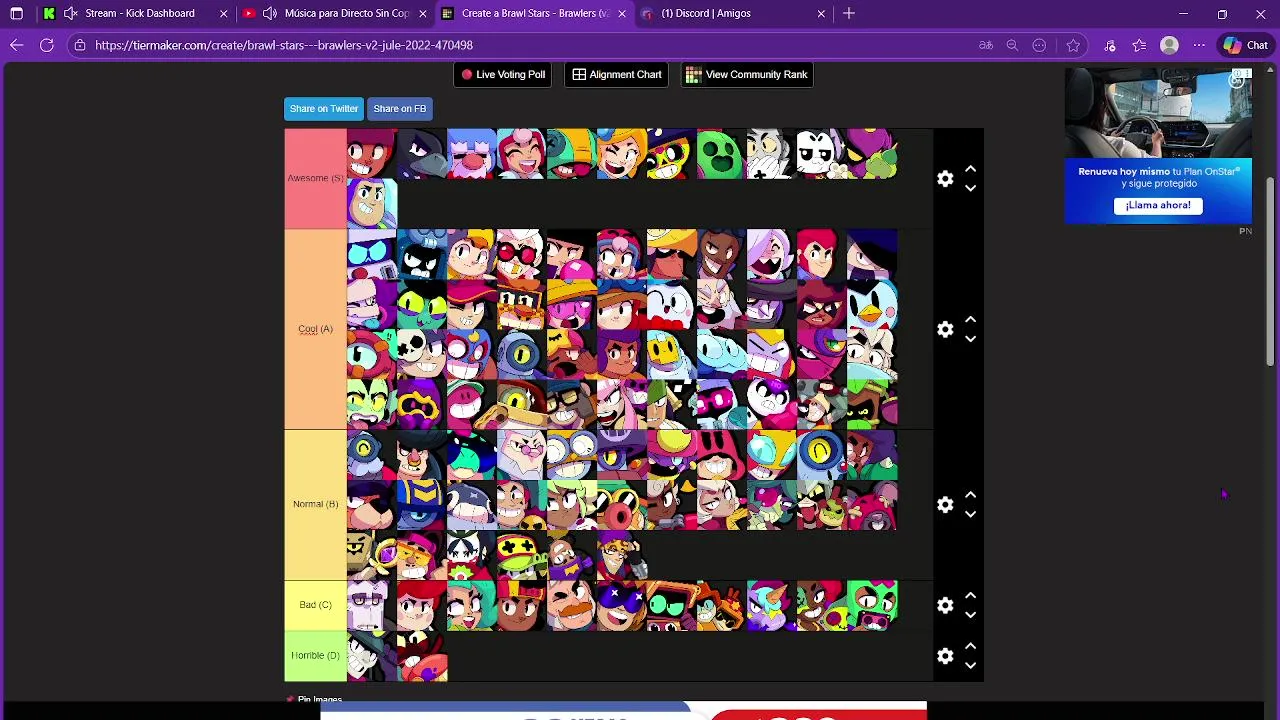Open settings gear for Cool (A) tier
The image size is (1280, 720).
click(945, 329)
